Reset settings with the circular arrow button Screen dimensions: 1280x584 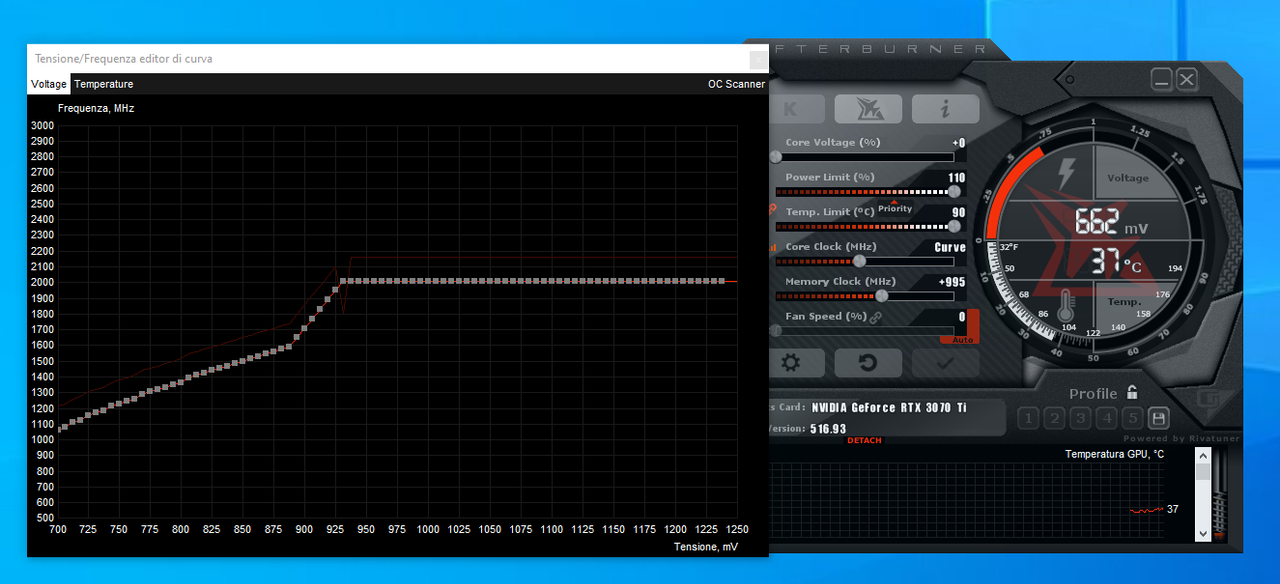click(867, 362)
